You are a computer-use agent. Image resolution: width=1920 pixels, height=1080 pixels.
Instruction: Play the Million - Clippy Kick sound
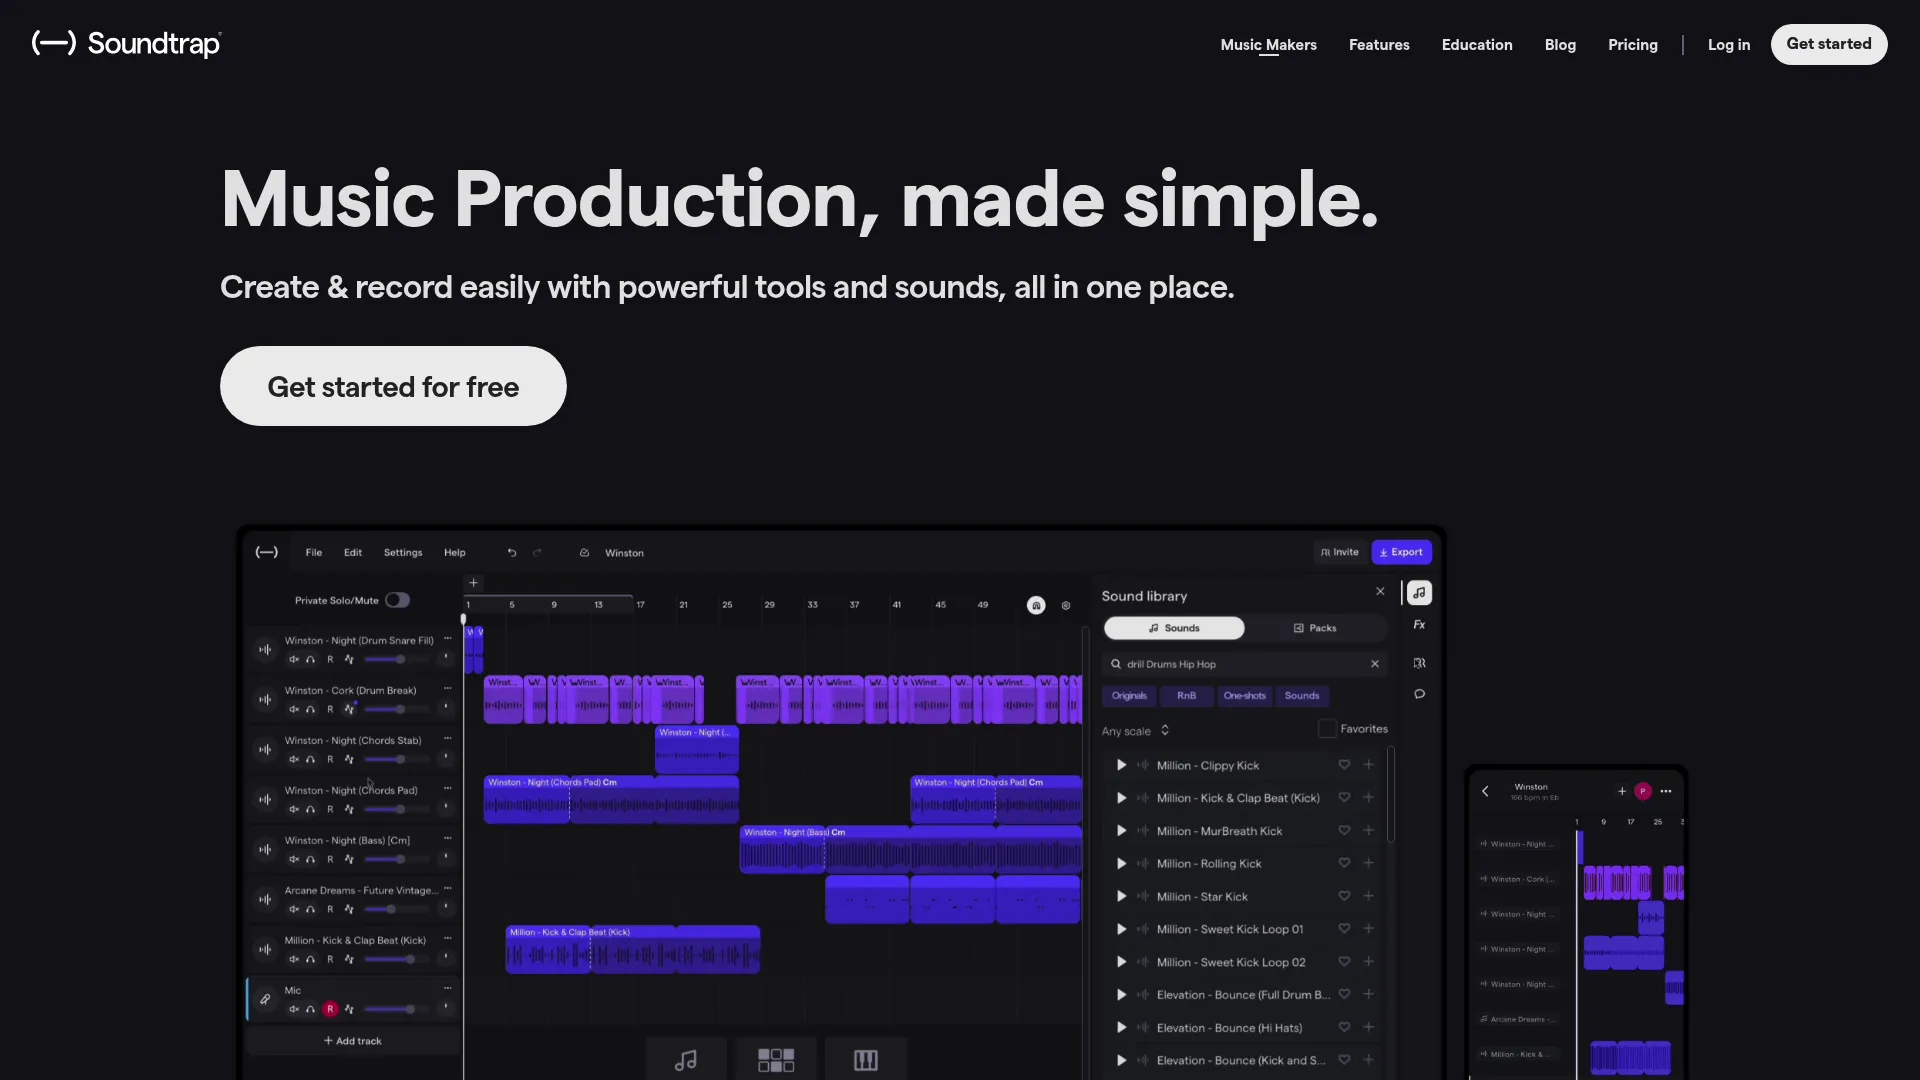tap(1121, 765)
